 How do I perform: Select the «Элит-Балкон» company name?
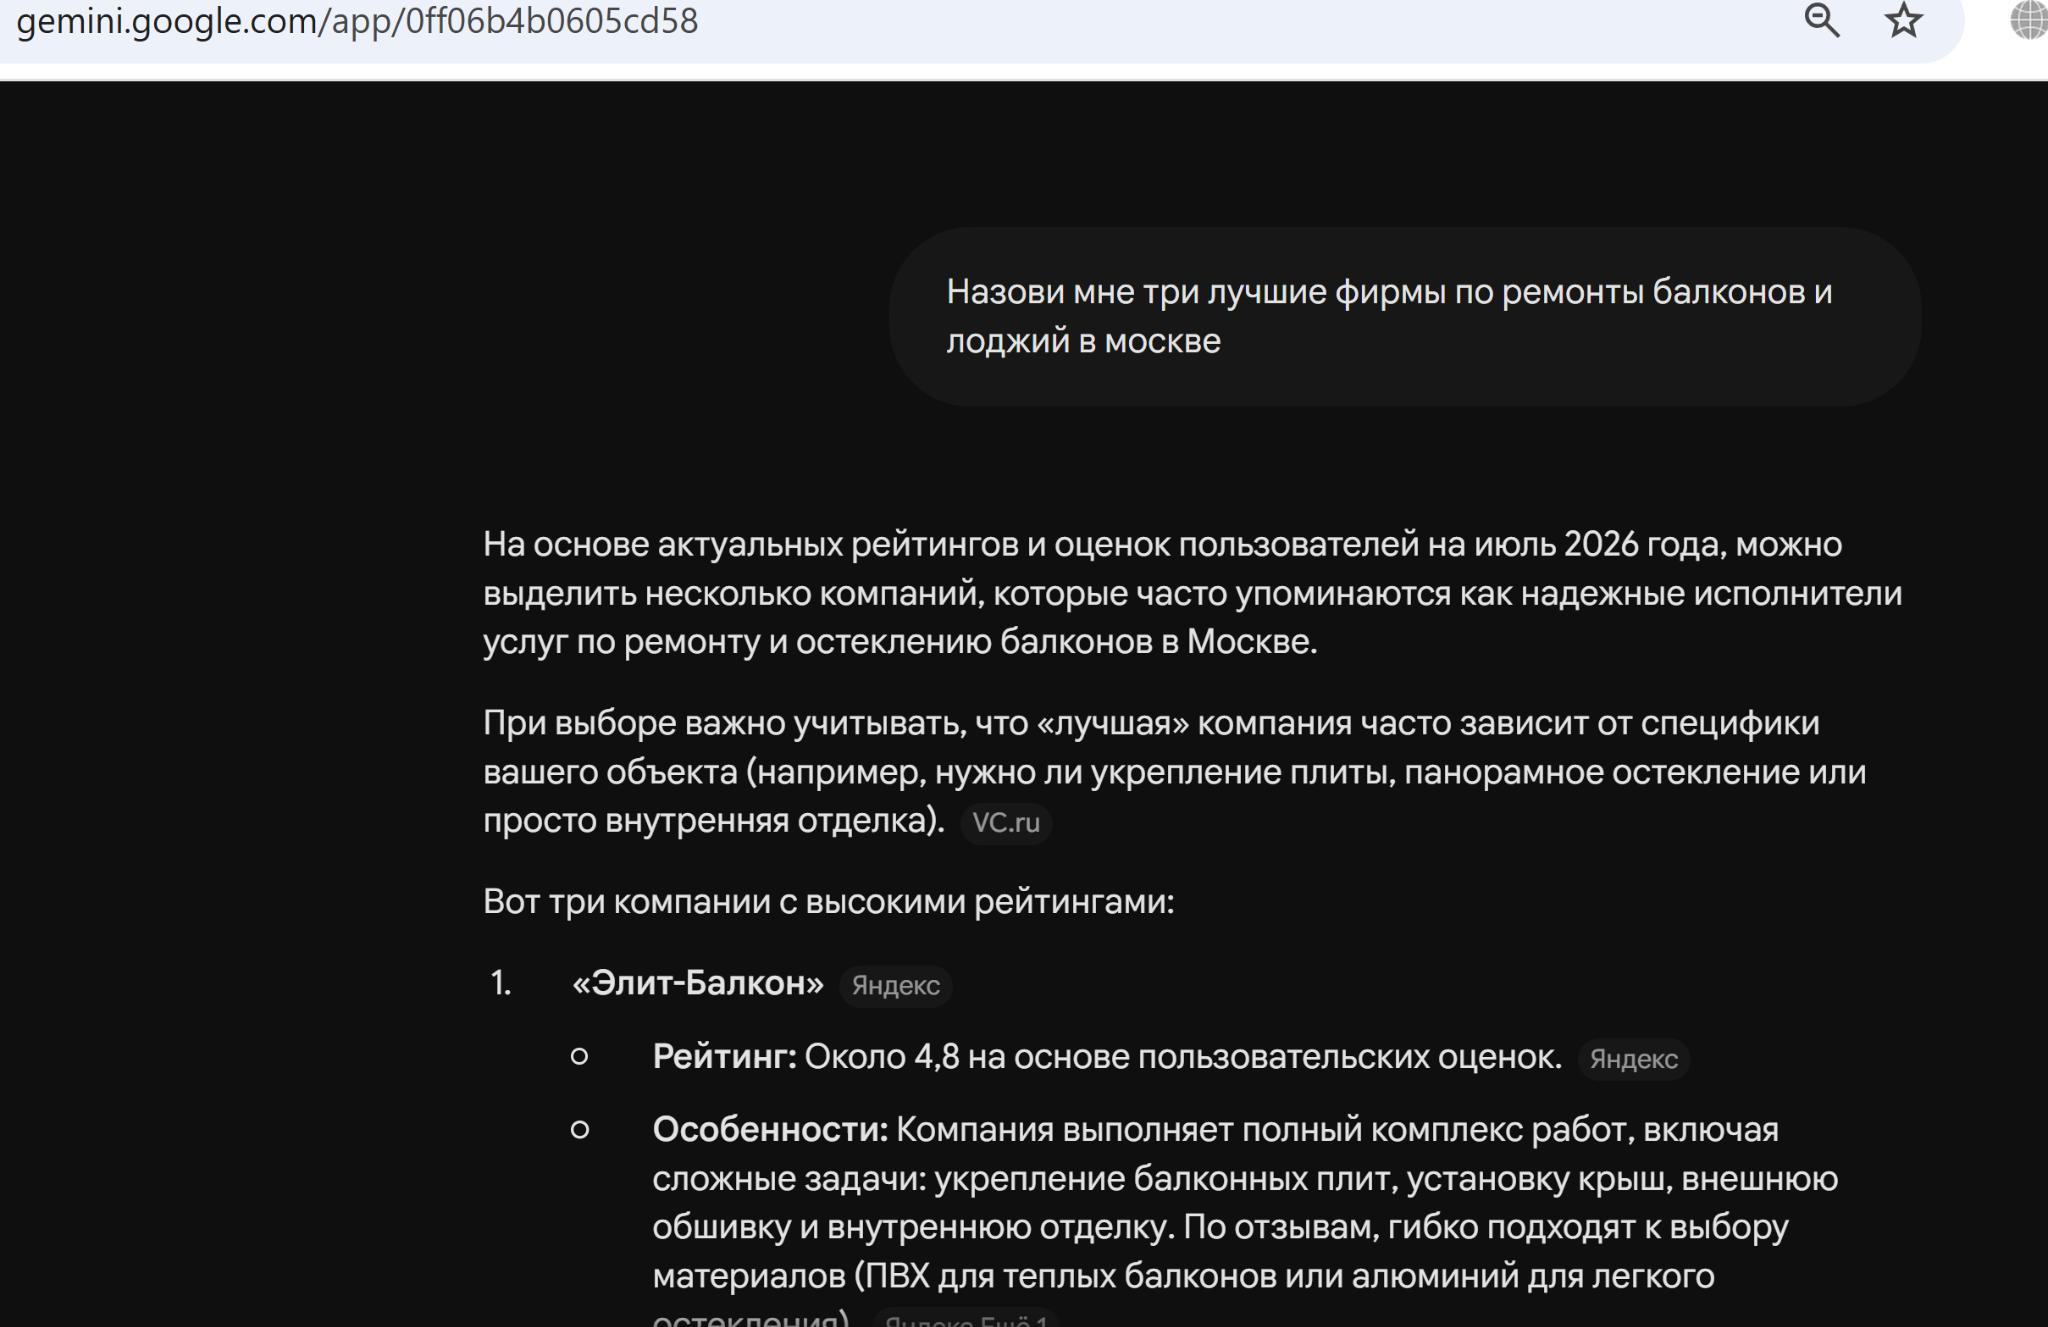[x=698, y=984]
